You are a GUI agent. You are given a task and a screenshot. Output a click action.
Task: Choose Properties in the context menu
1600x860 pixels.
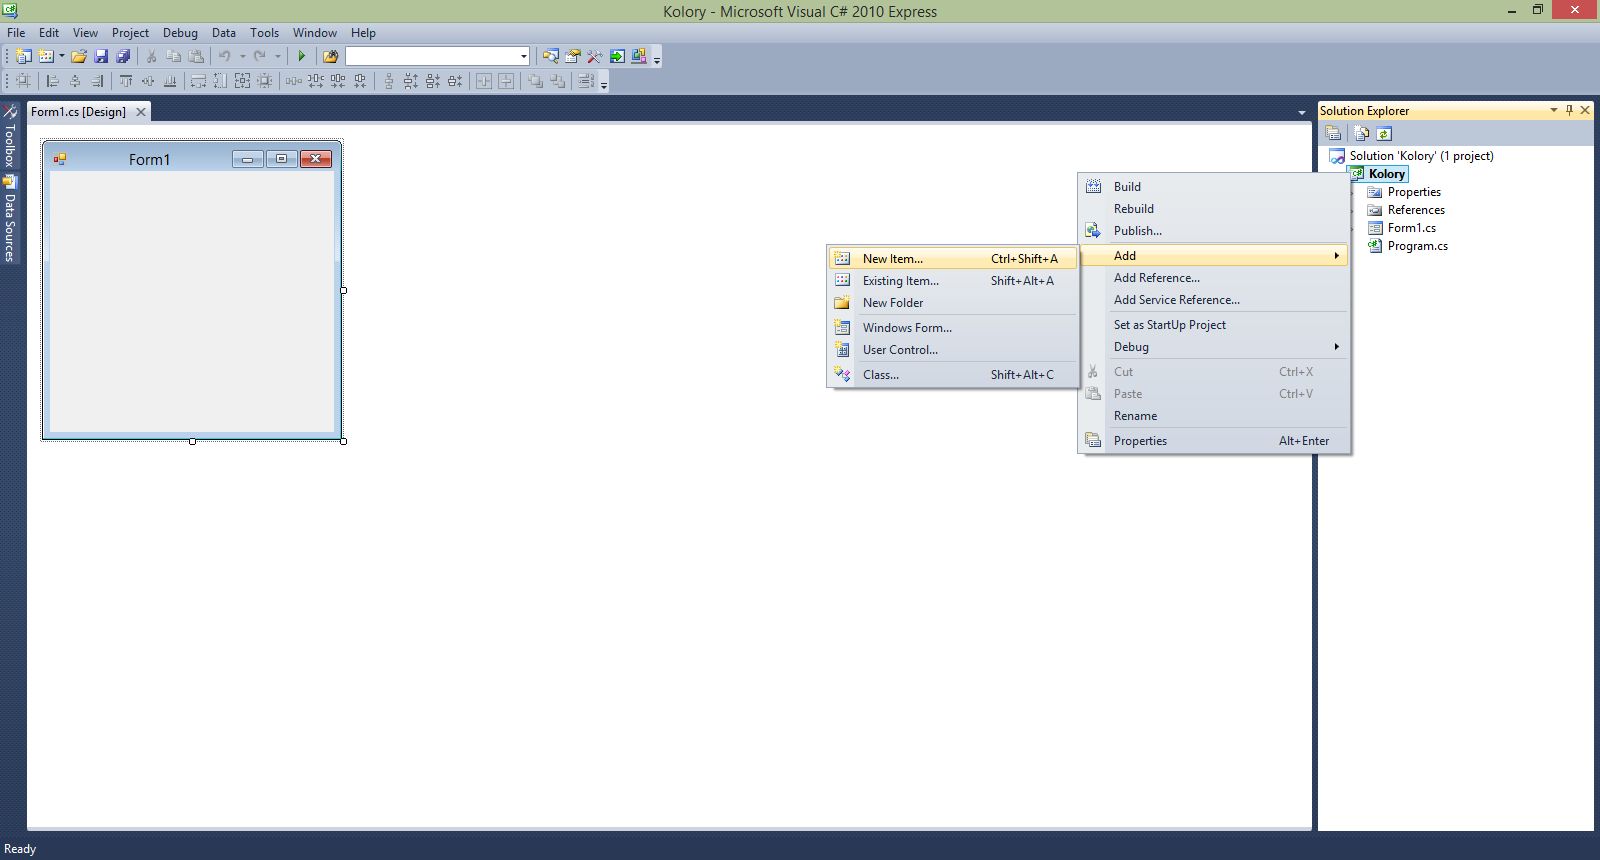(x=1214, y=441)
